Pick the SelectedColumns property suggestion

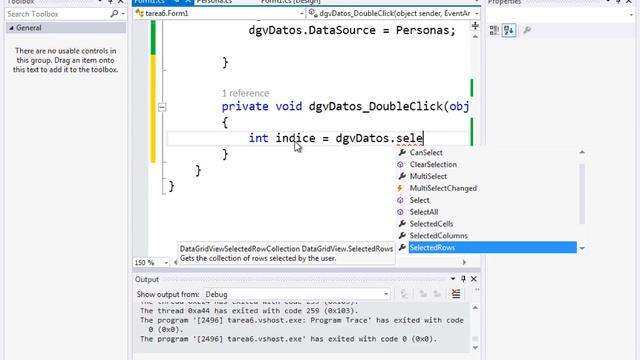(x=438, y=236)
